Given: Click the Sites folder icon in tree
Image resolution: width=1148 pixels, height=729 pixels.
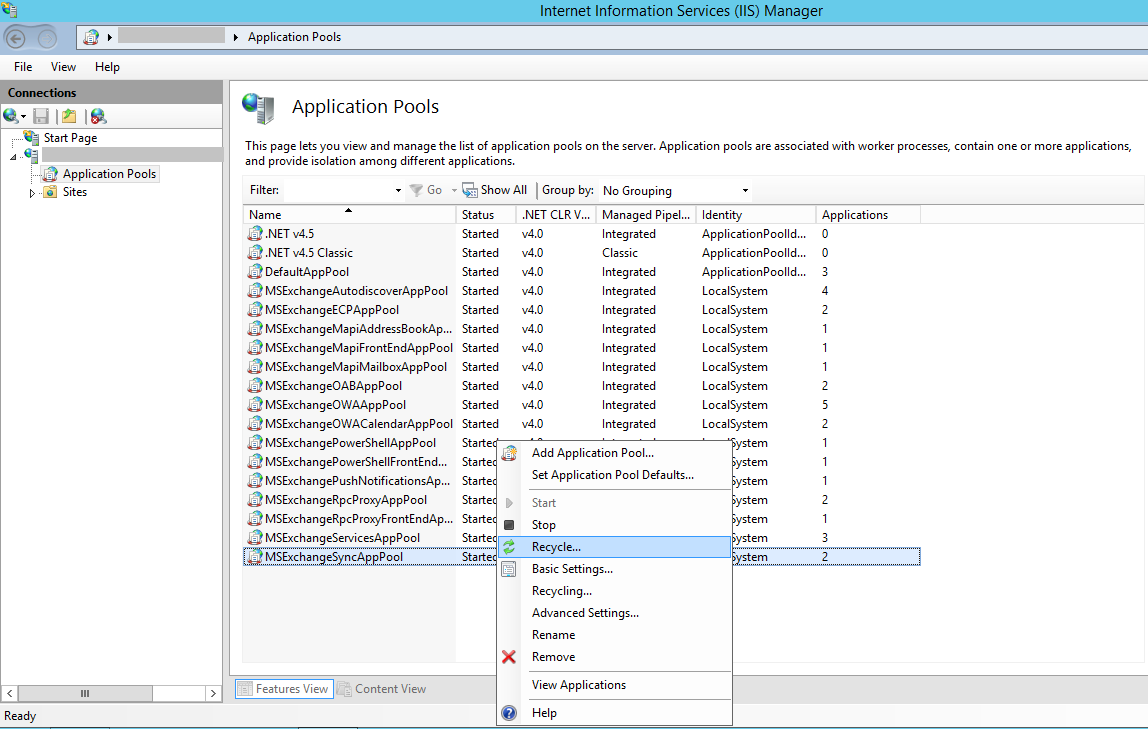Looking at the screenshot, I should point(50,192).
